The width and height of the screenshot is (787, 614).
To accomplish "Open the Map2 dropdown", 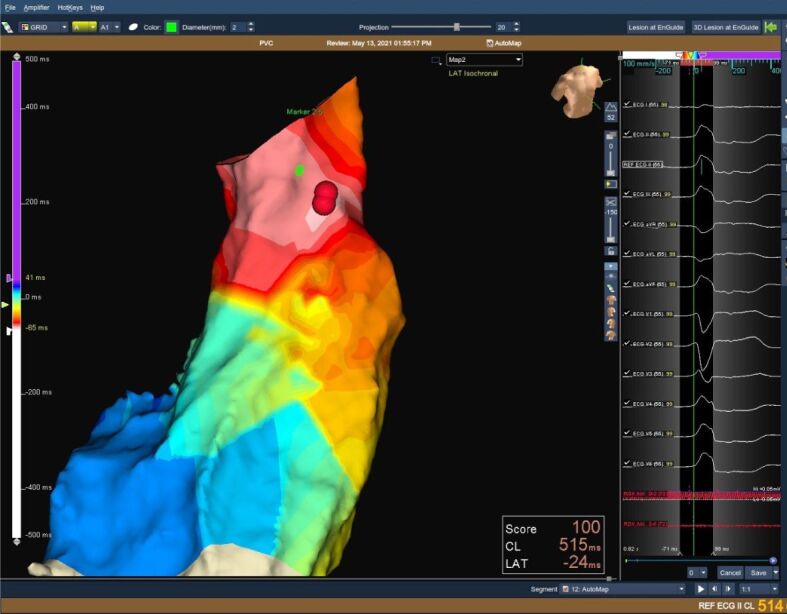I will tap(484, 60).
